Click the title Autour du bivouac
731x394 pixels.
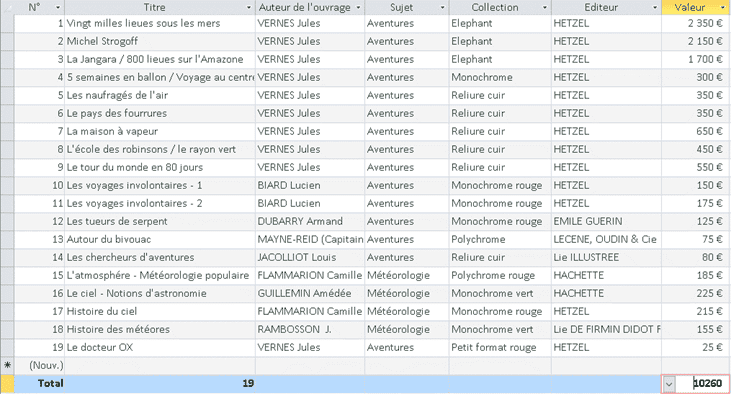pyautogui.click(x=109, y=239)
